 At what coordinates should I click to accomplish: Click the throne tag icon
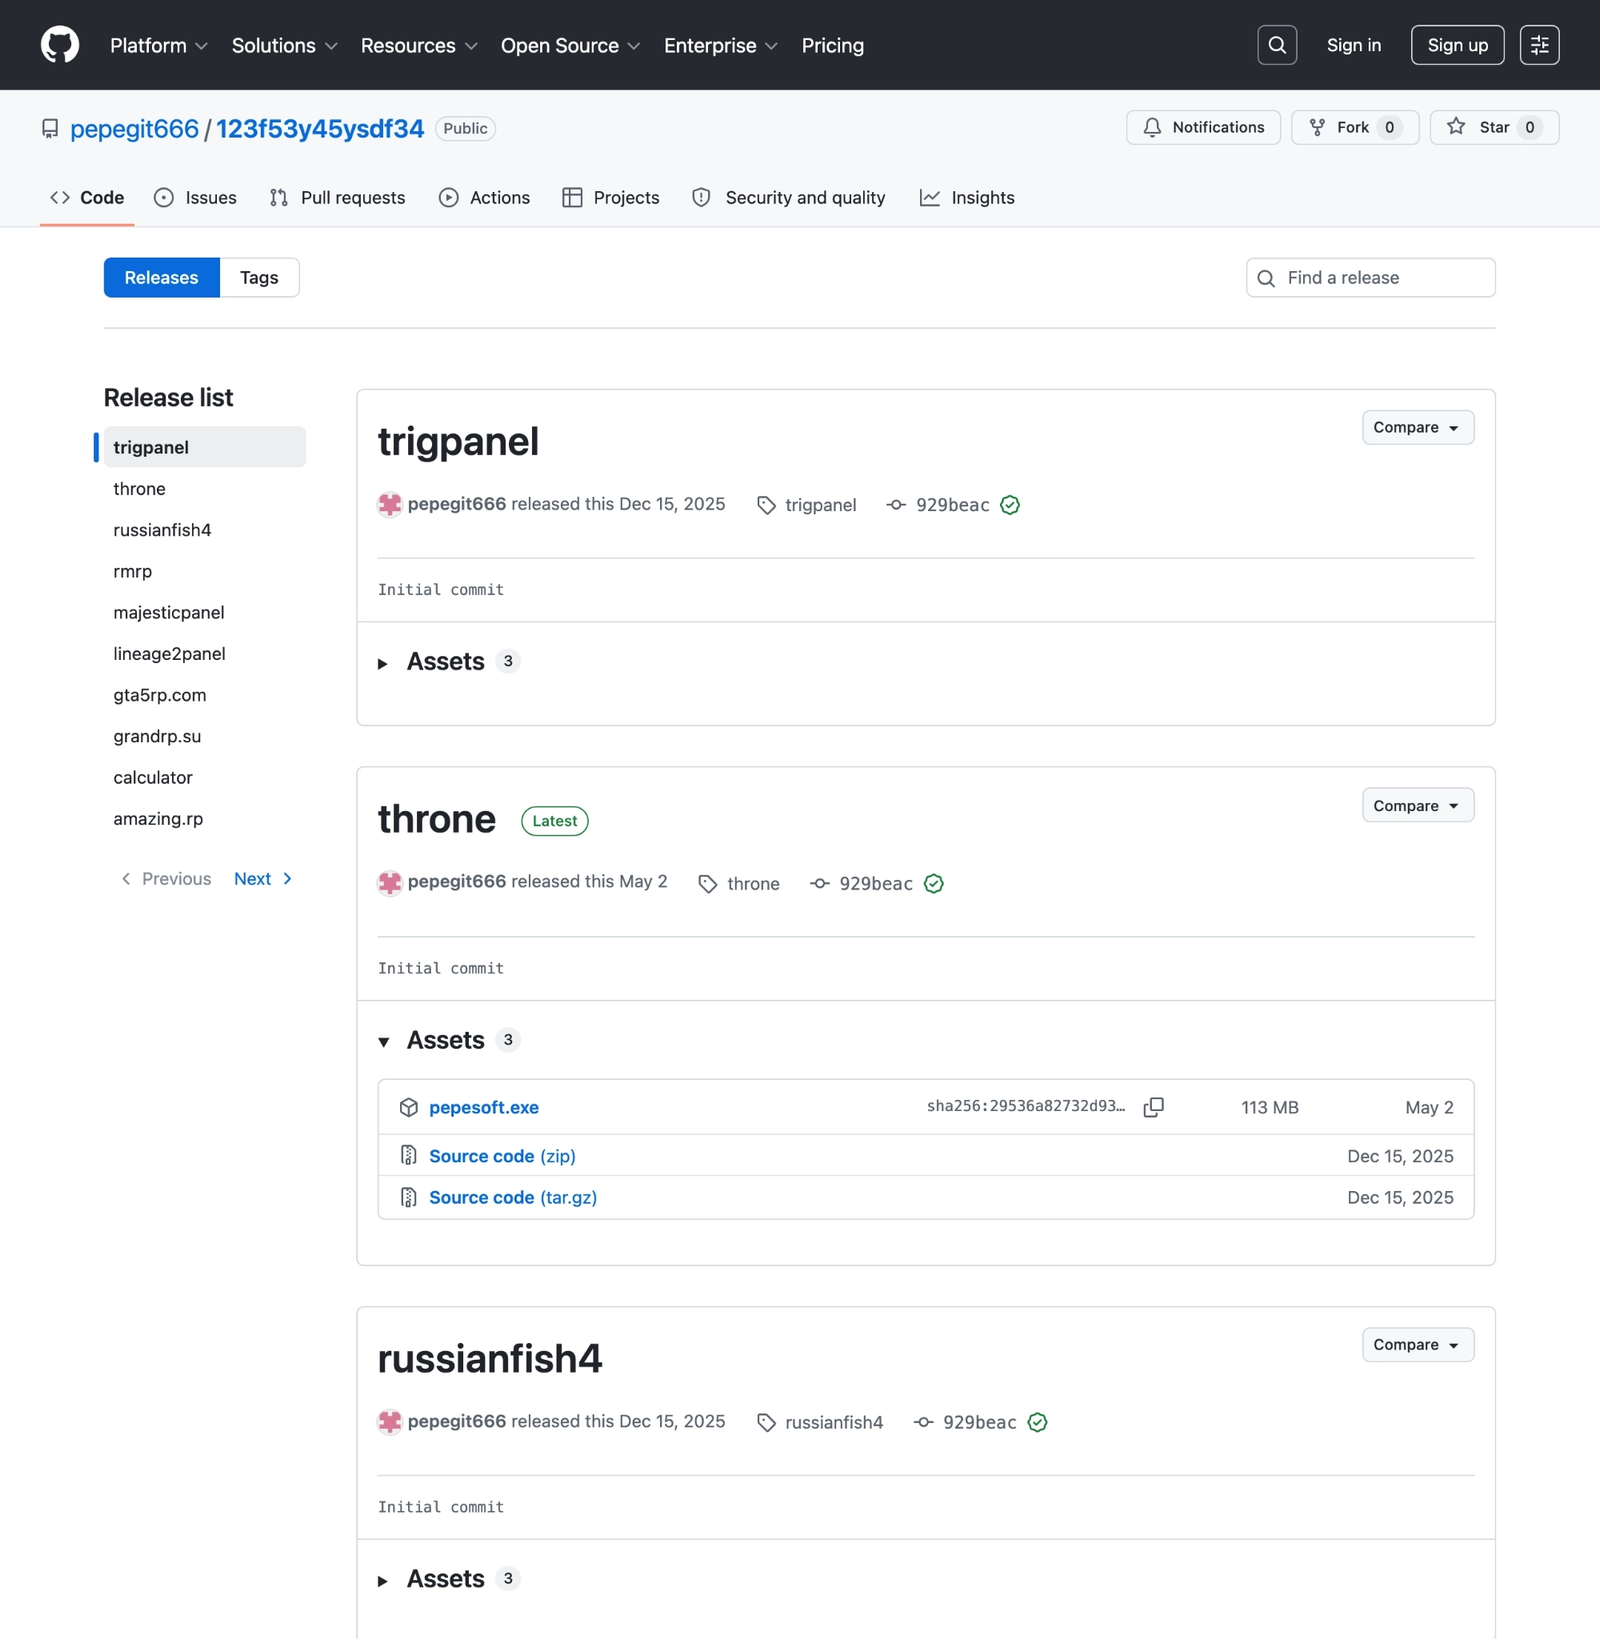click(708, 884)
